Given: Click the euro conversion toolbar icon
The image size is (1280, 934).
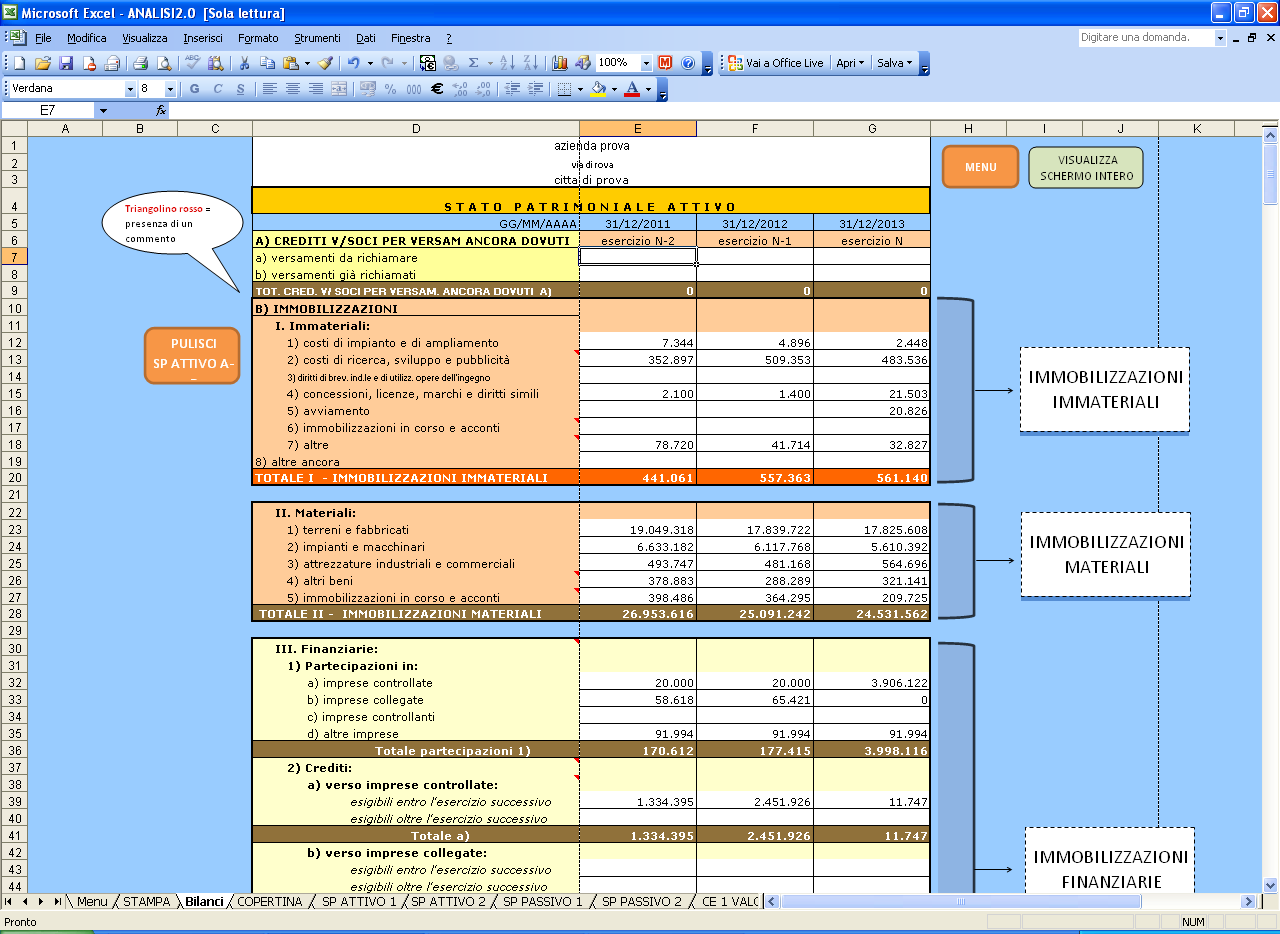Looking at the screenshot, I should pos(428,63).
